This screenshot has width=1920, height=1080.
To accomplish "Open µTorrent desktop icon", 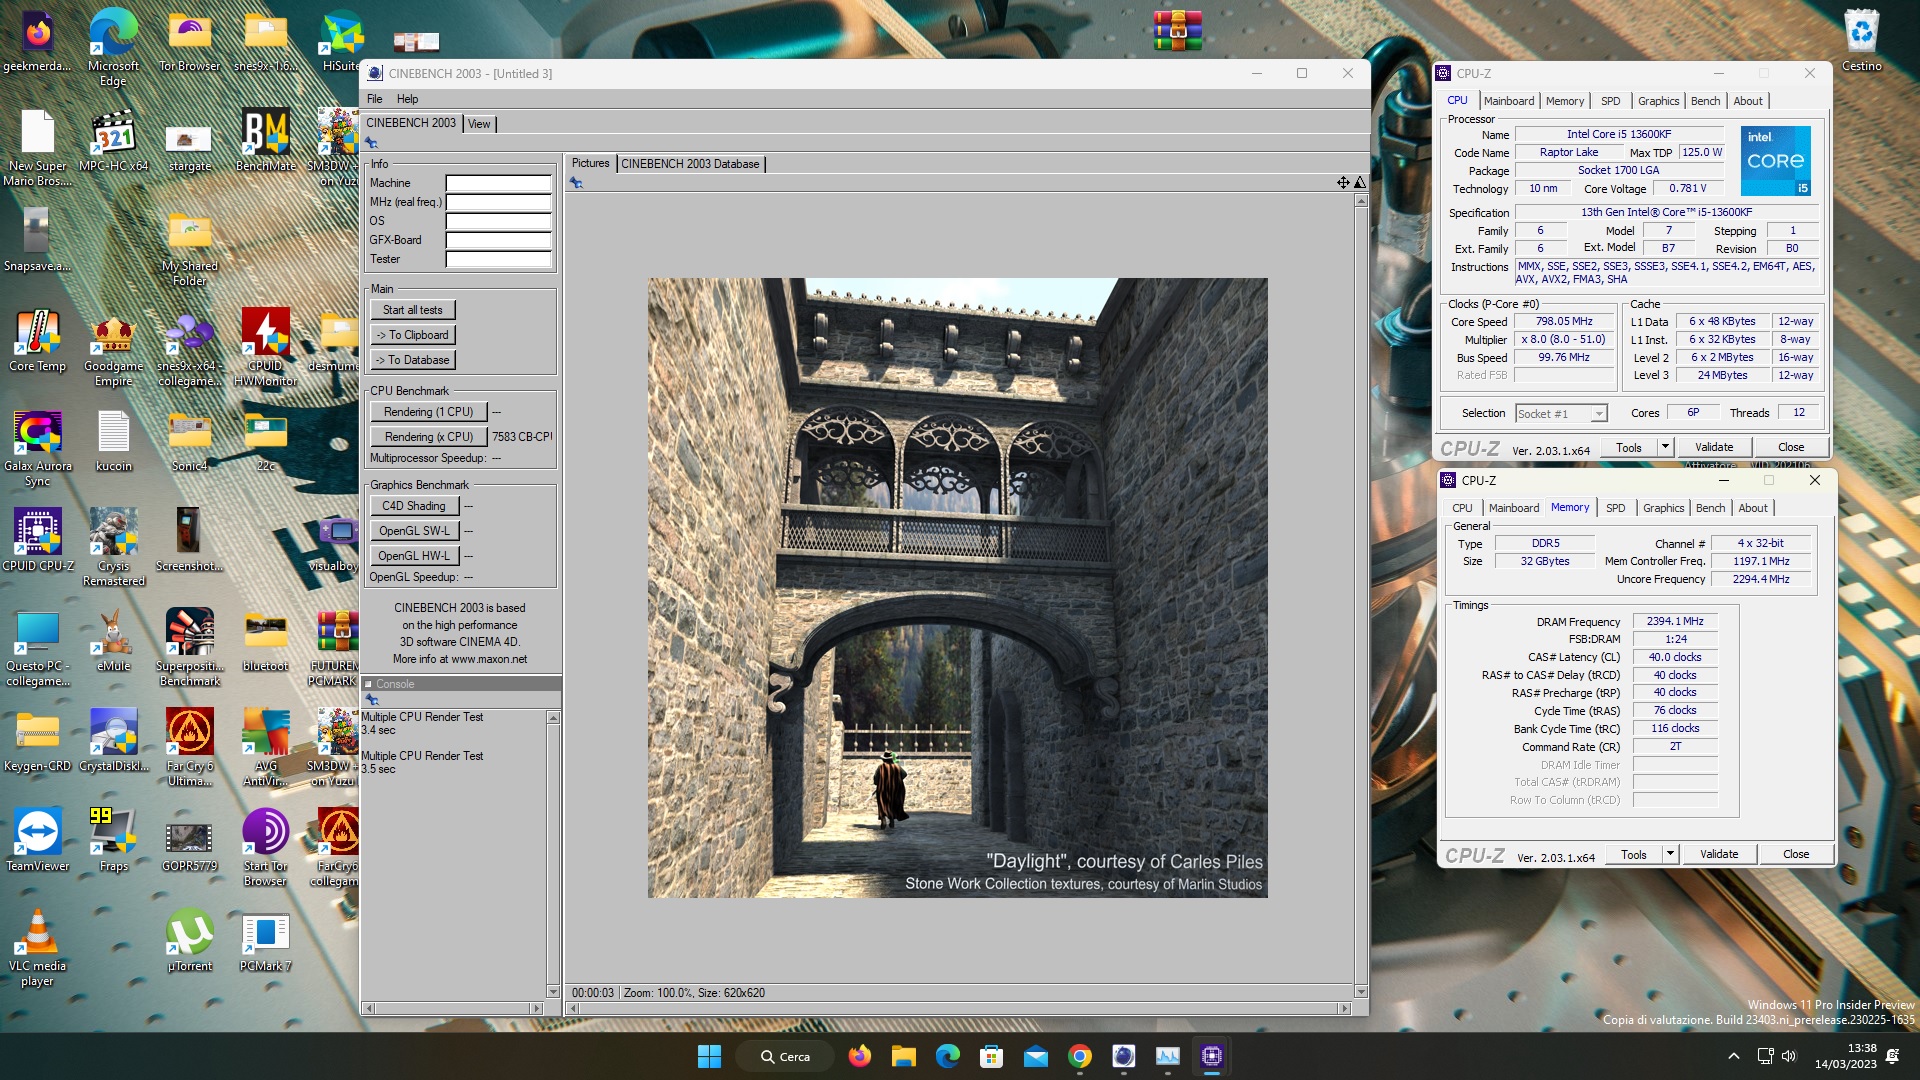I will 189,941.
